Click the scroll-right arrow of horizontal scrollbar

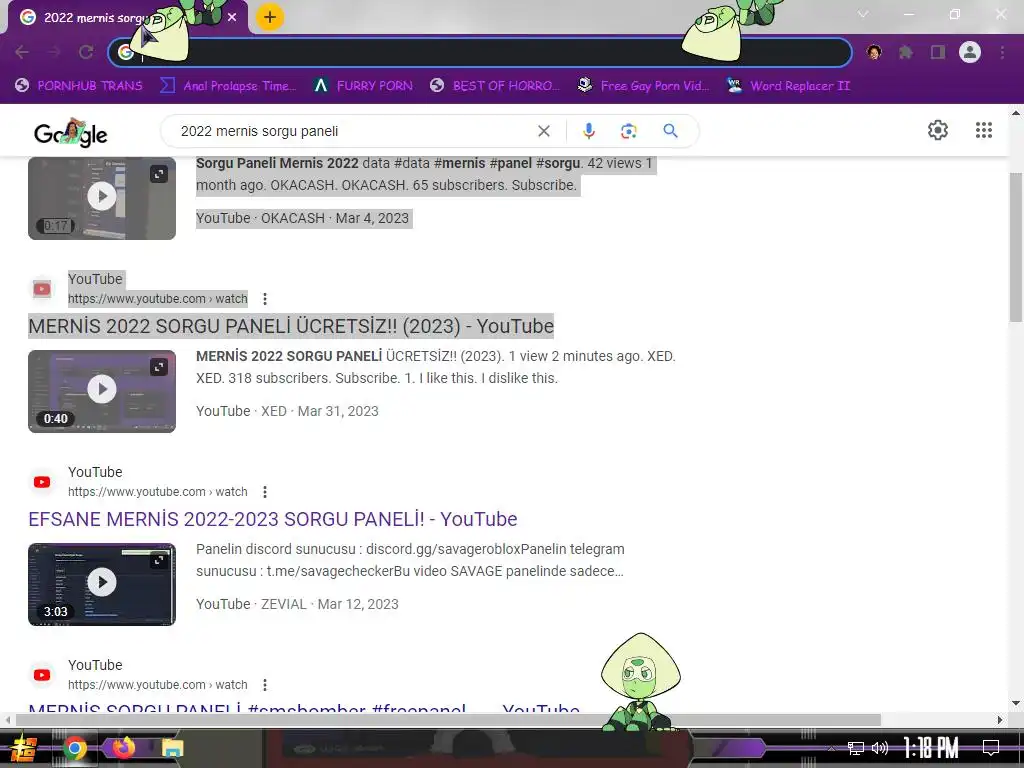(x=1000, y=720)
